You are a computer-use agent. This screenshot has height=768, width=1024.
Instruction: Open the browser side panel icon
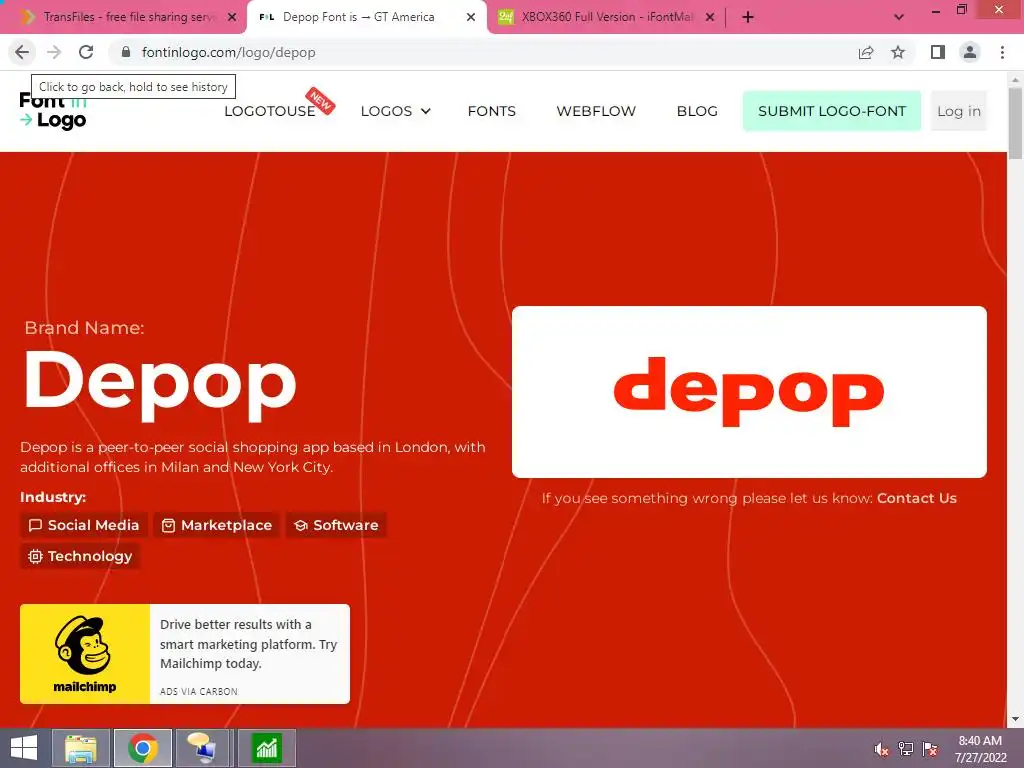[938, 52]
